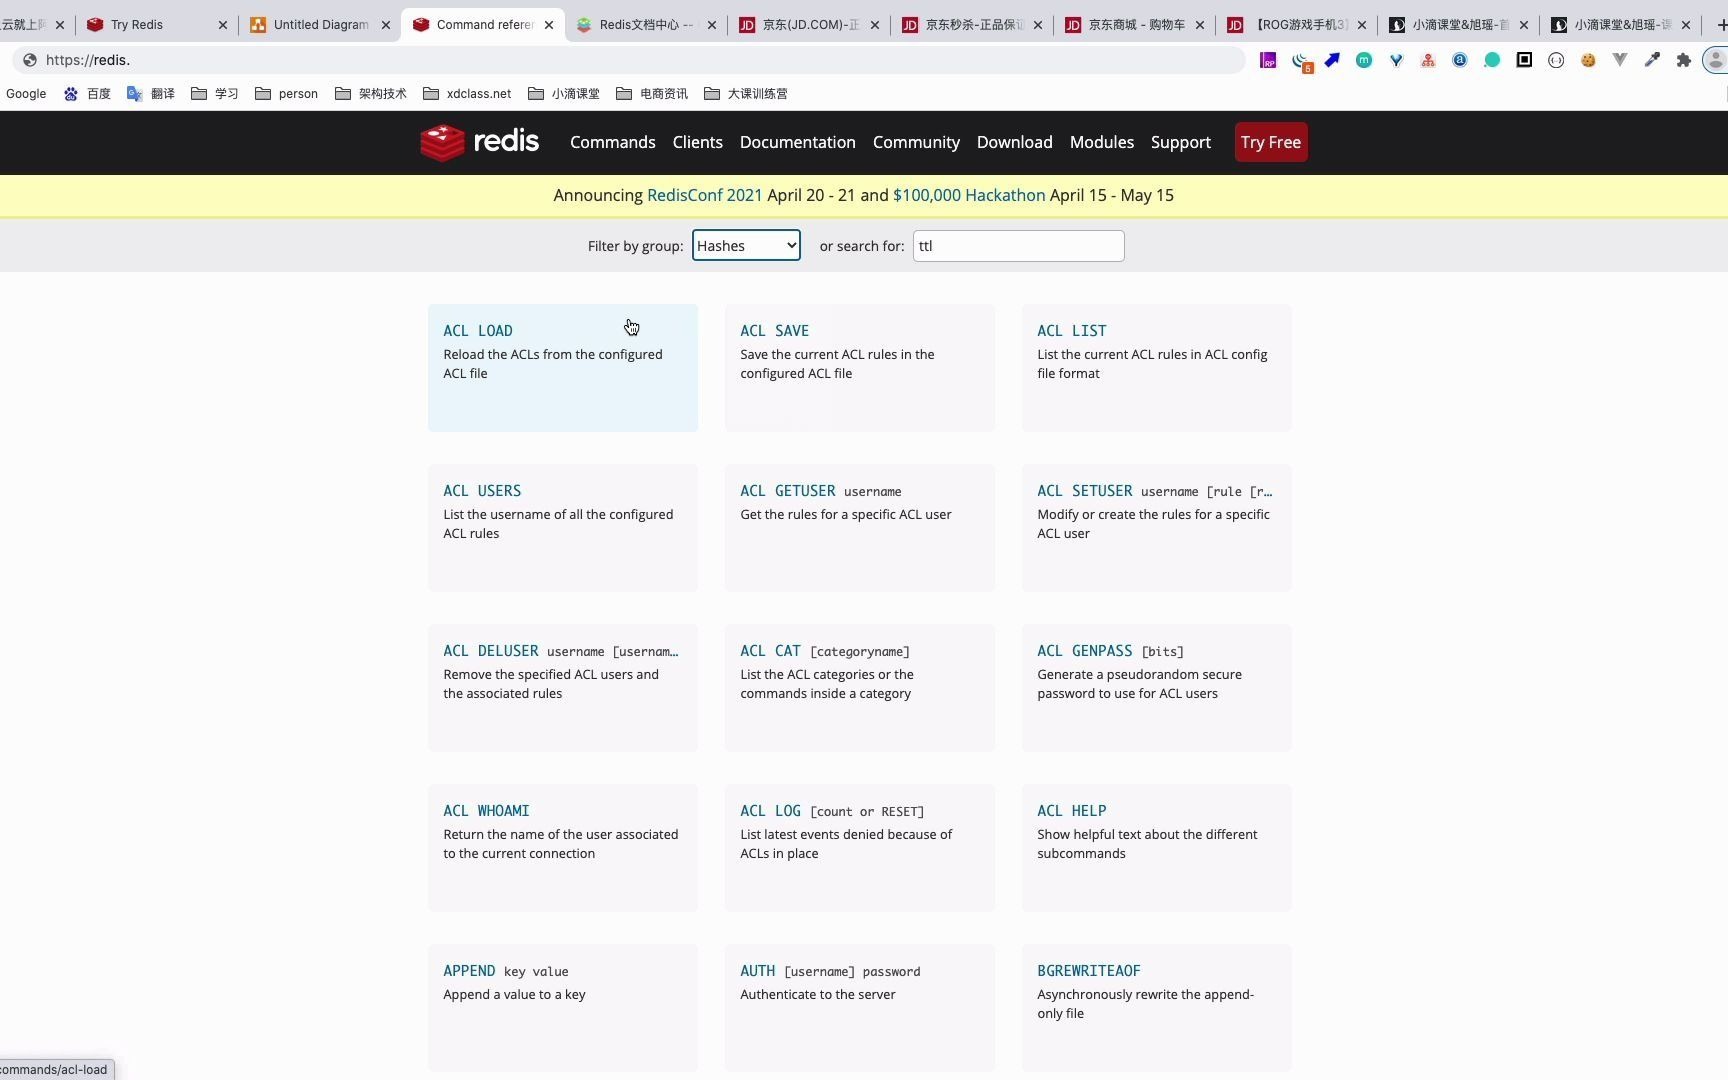Close the Command reference tab
The height and width of the screenshot is (1080, 1728).
[549, 25]
